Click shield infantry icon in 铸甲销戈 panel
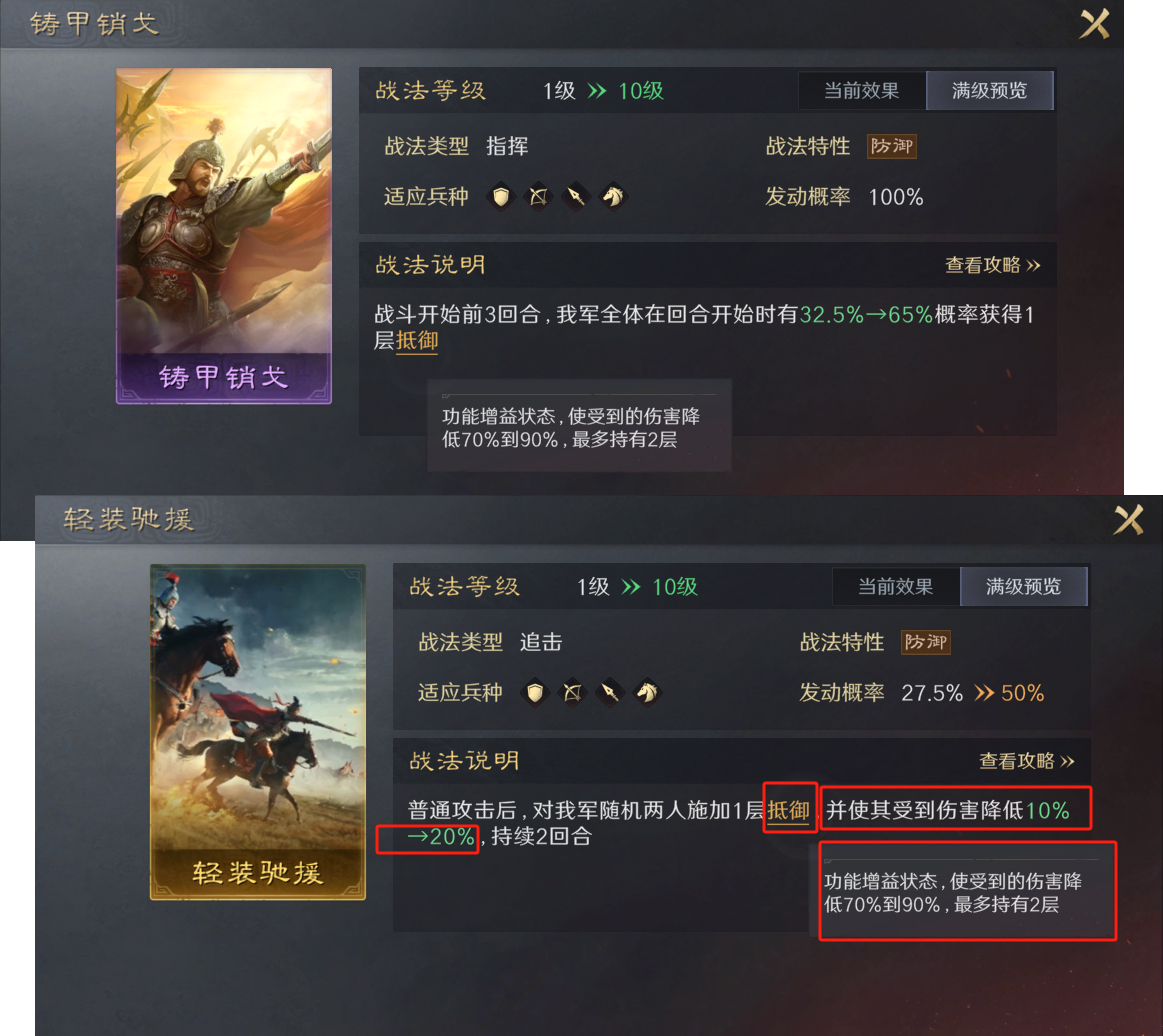The width and height of the screenshot is (1163, 1036). click(501, 197)
